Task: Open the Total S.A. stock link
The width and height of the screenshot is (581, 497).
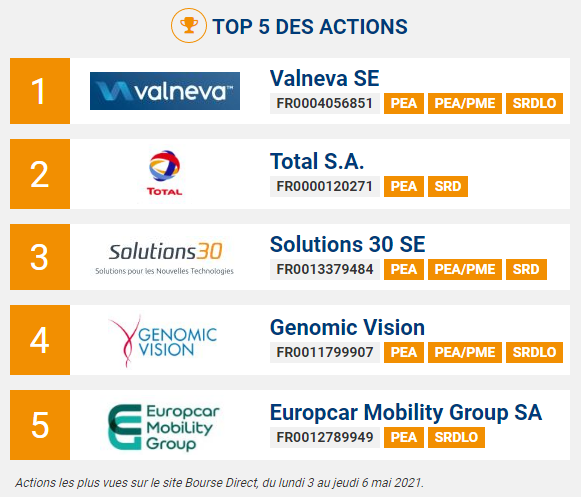Action: tap(317, 161)
